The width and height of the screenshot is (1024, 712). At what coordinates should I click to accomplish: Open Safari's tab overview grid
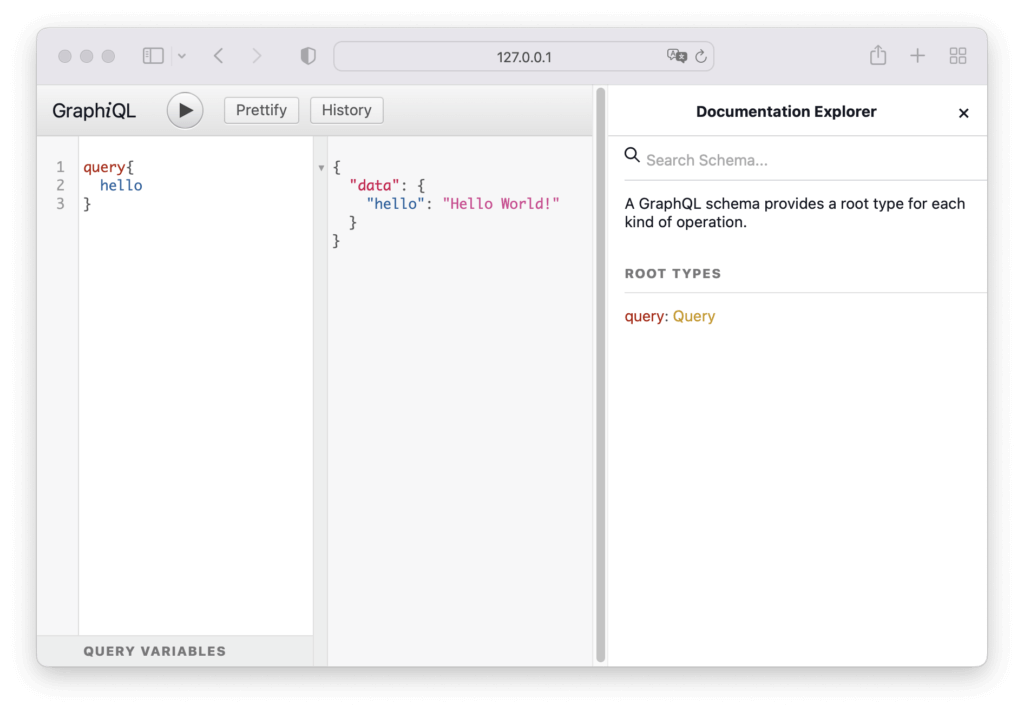[958, 55]
